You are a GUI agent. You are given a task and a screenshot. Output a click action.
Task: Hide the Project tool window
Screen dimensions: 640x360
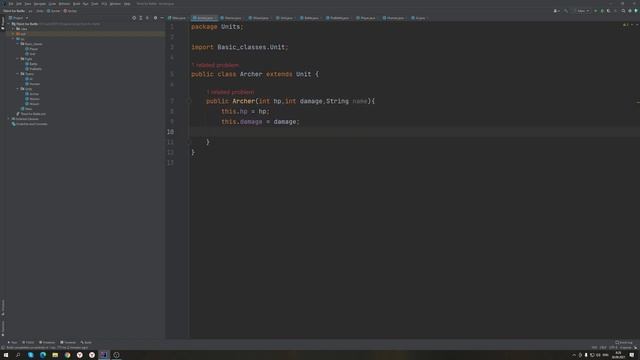coord(162,18)
